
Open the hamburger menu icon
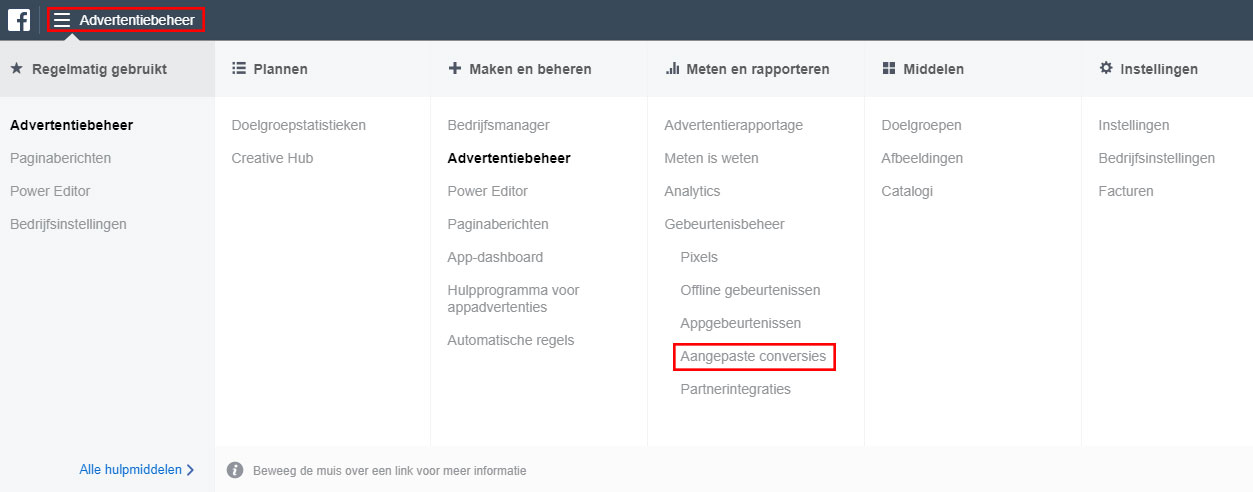[x=62, y=20]
